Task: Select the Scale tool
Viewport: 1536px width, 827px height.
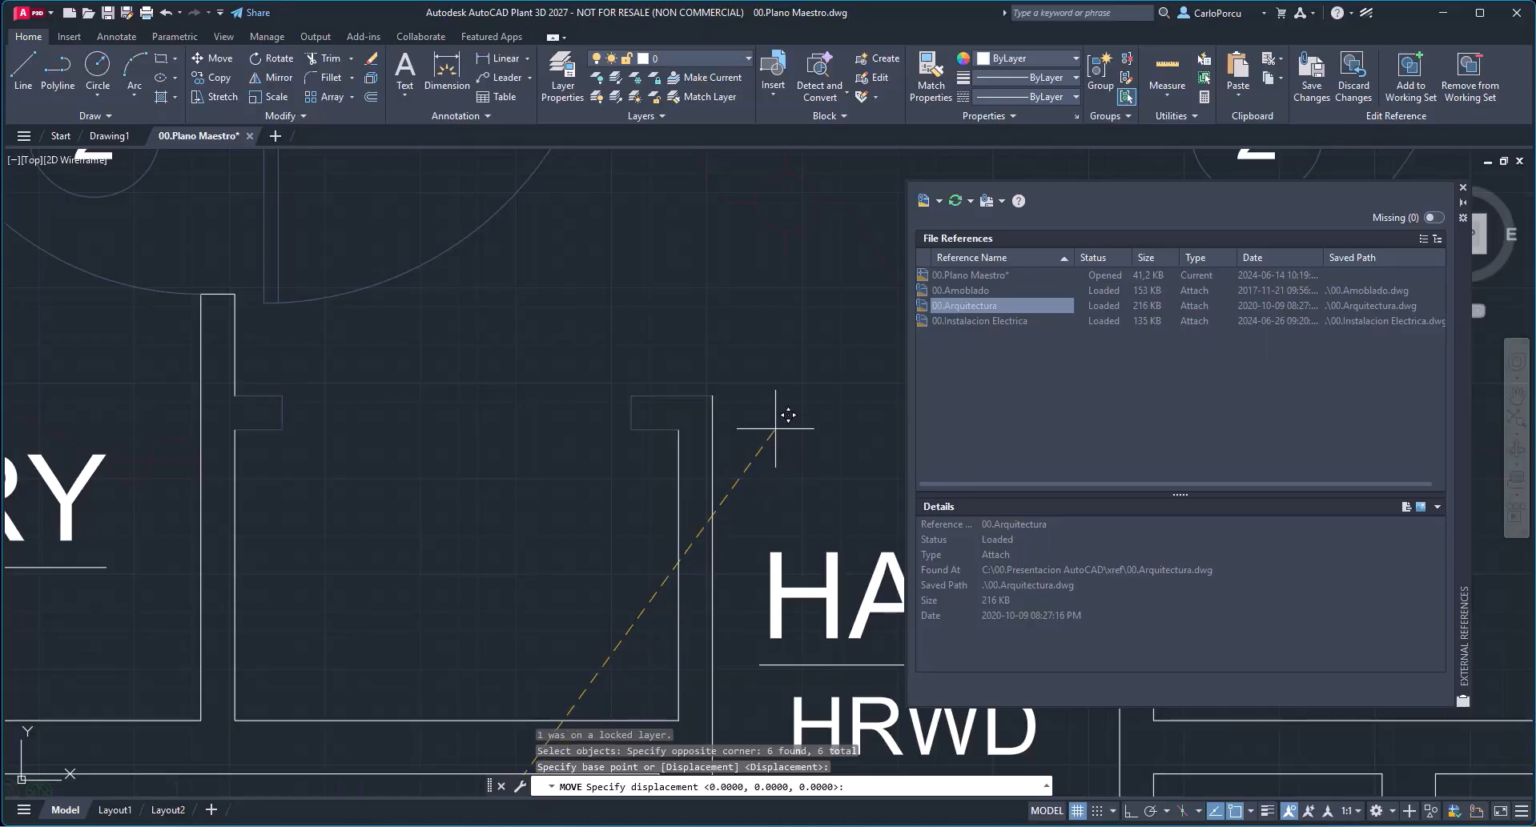Action: [268, 97]
